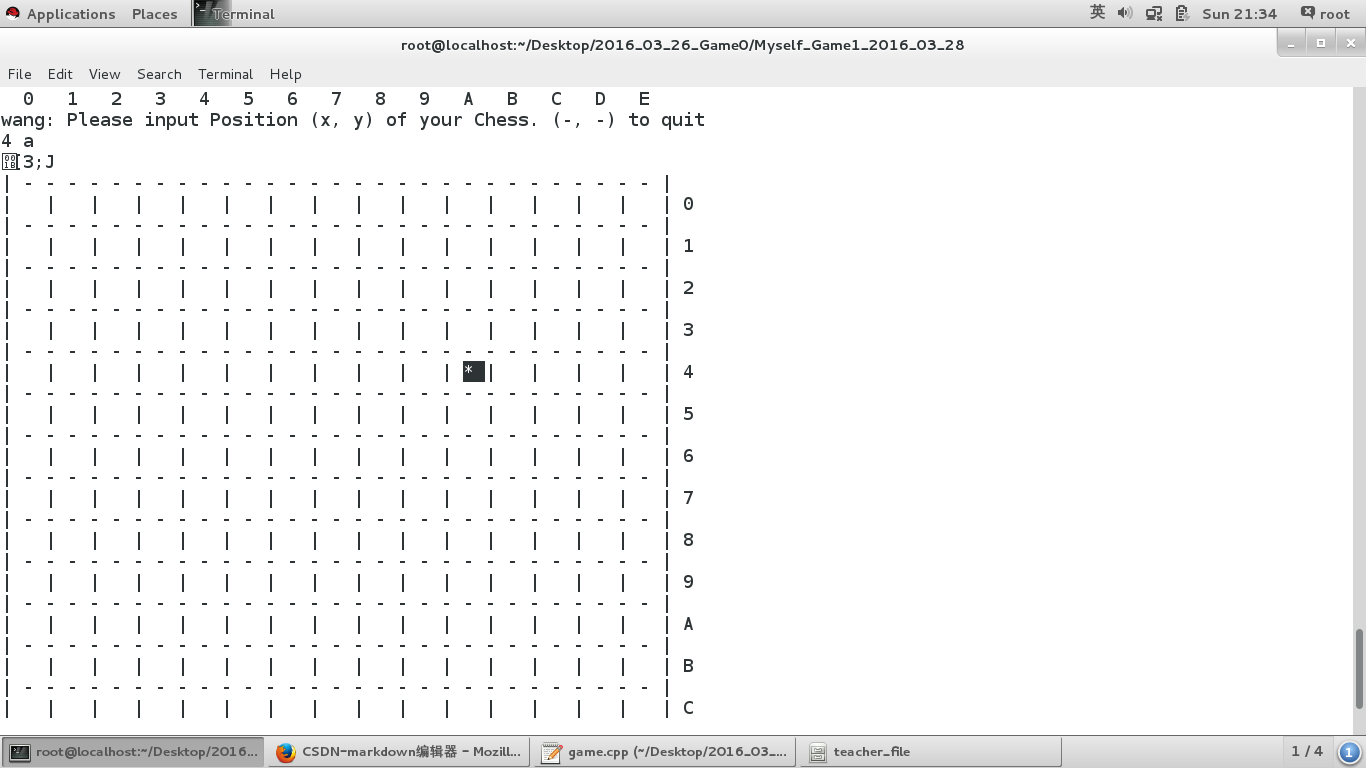Click row label '4' beside board

(x=688, y=372)
